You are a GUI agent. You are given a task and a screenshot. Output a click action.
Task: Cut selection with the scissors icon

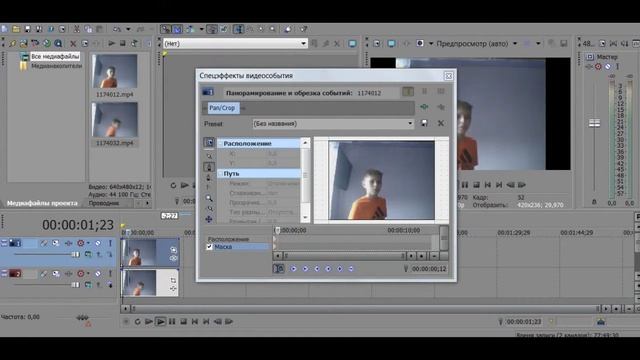point(77,29)
